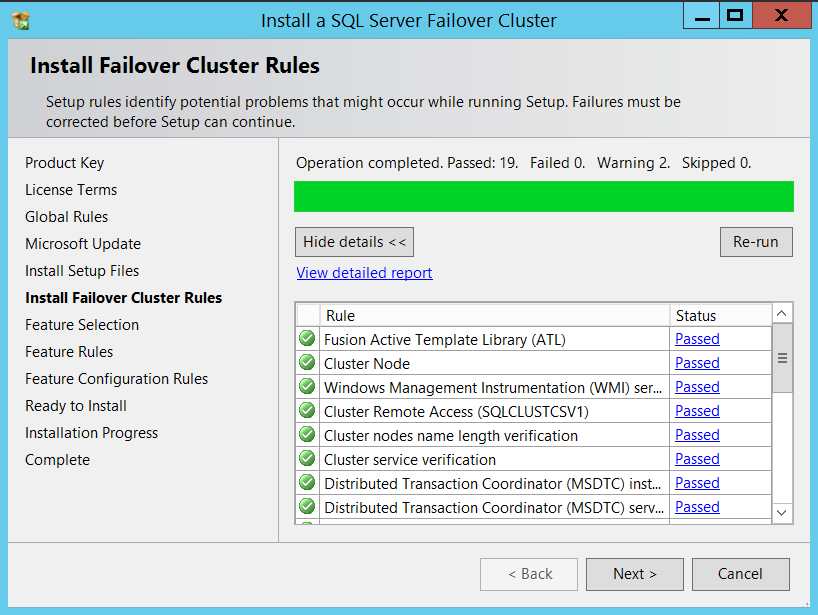Click the green completed progress bar
Screen dimensions: 818x615
point(544,197)
